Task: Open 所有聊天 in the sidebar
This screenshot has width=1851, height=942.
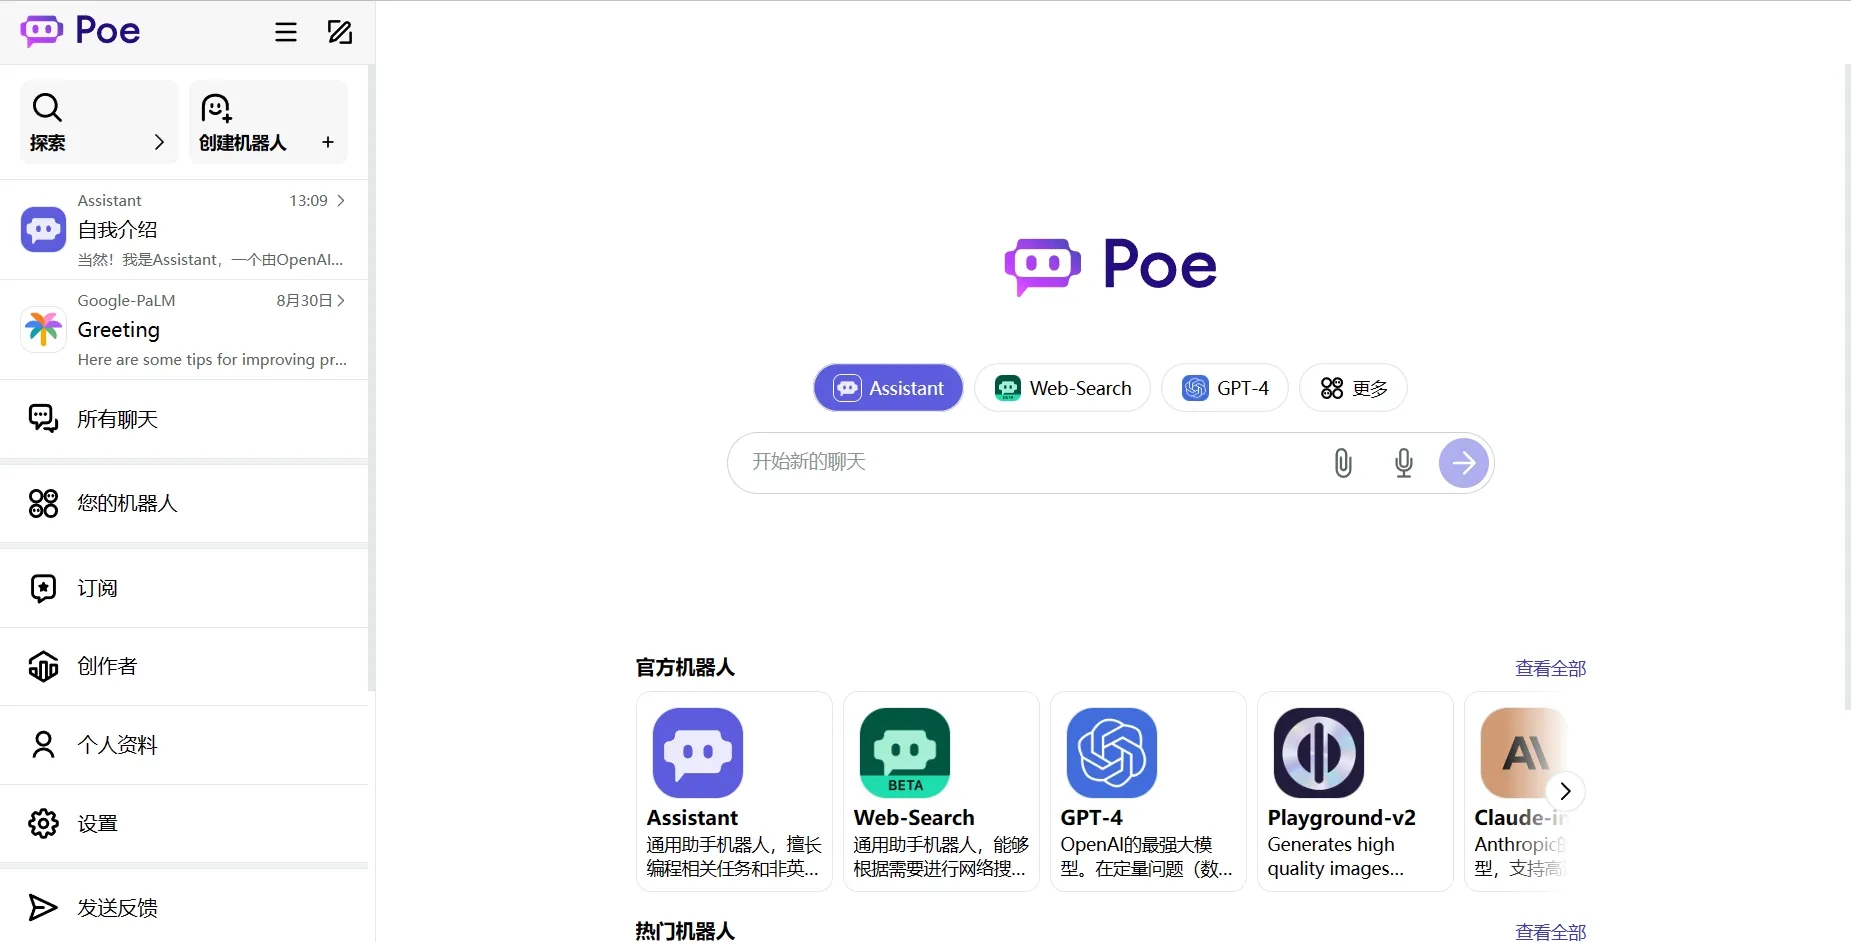Action: [184, 419]
